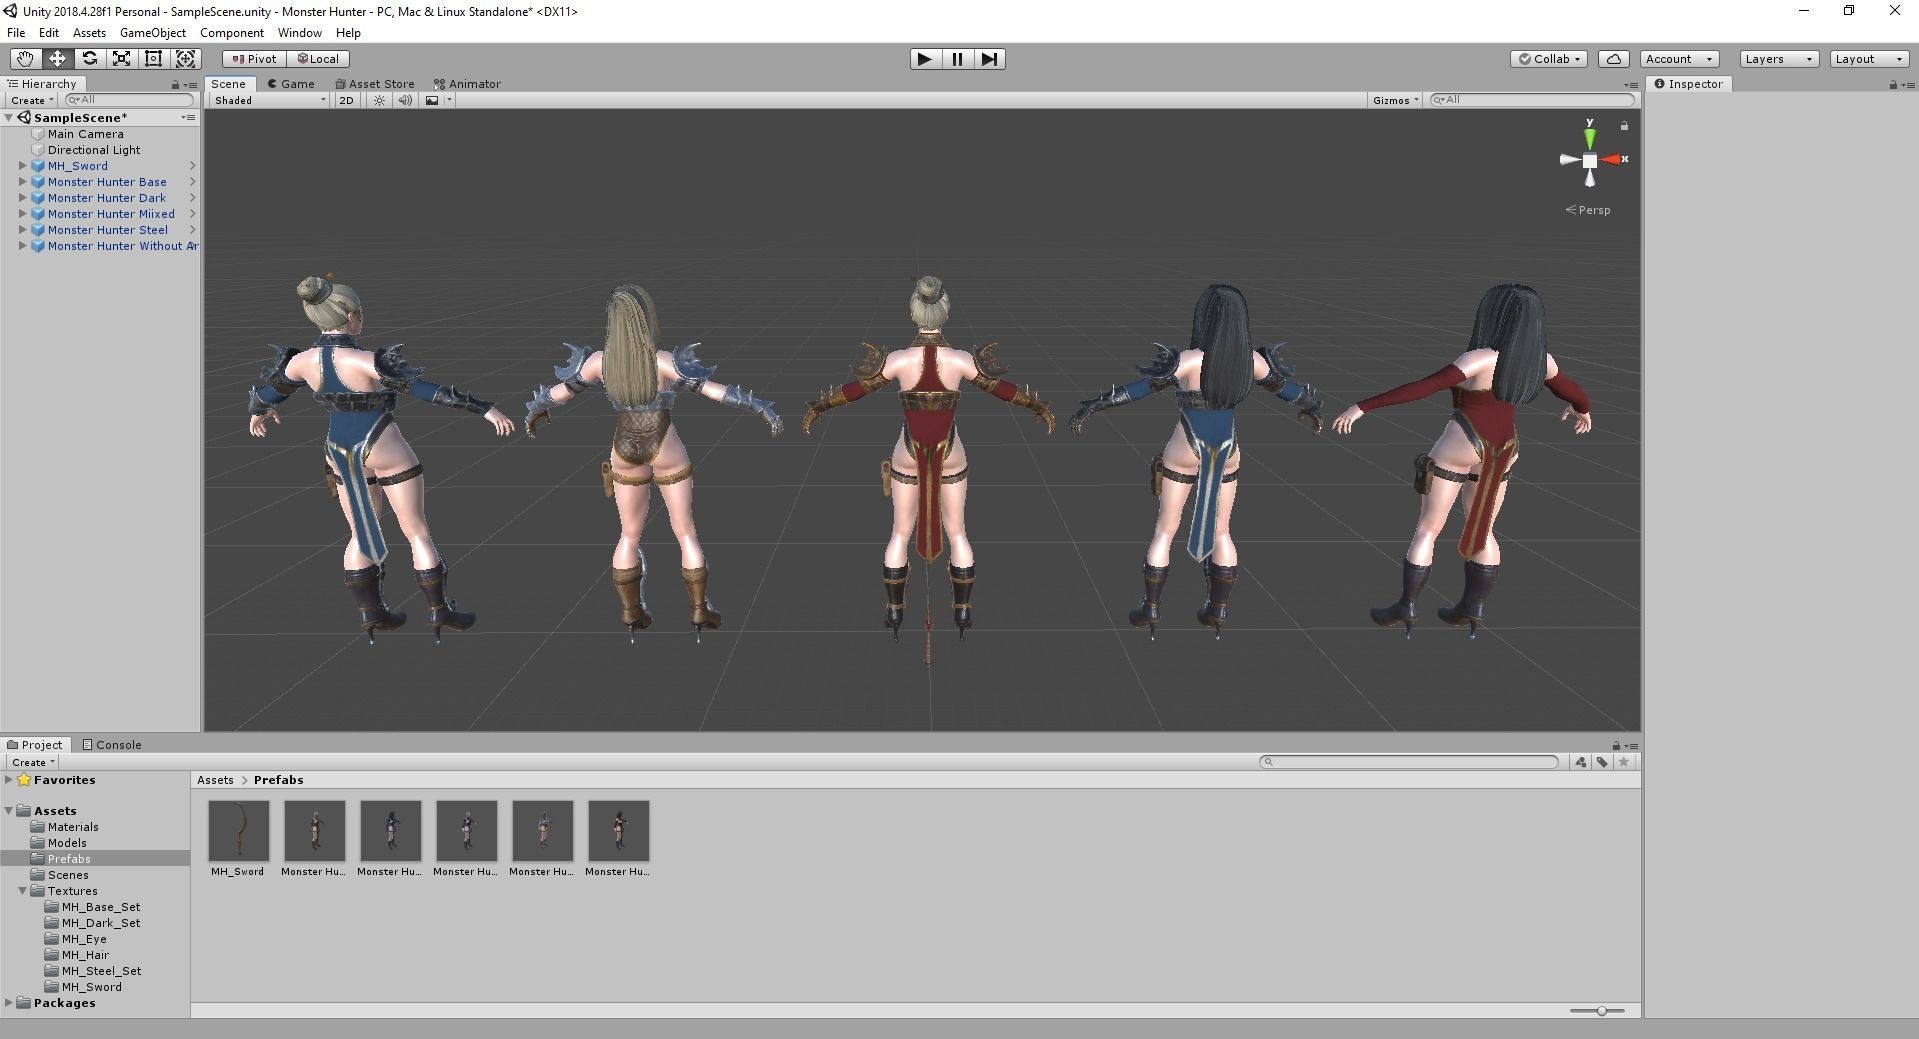Toggle scene audio icon
The height and width of the screenshot is (1039, 1919).
pos(405,100)
